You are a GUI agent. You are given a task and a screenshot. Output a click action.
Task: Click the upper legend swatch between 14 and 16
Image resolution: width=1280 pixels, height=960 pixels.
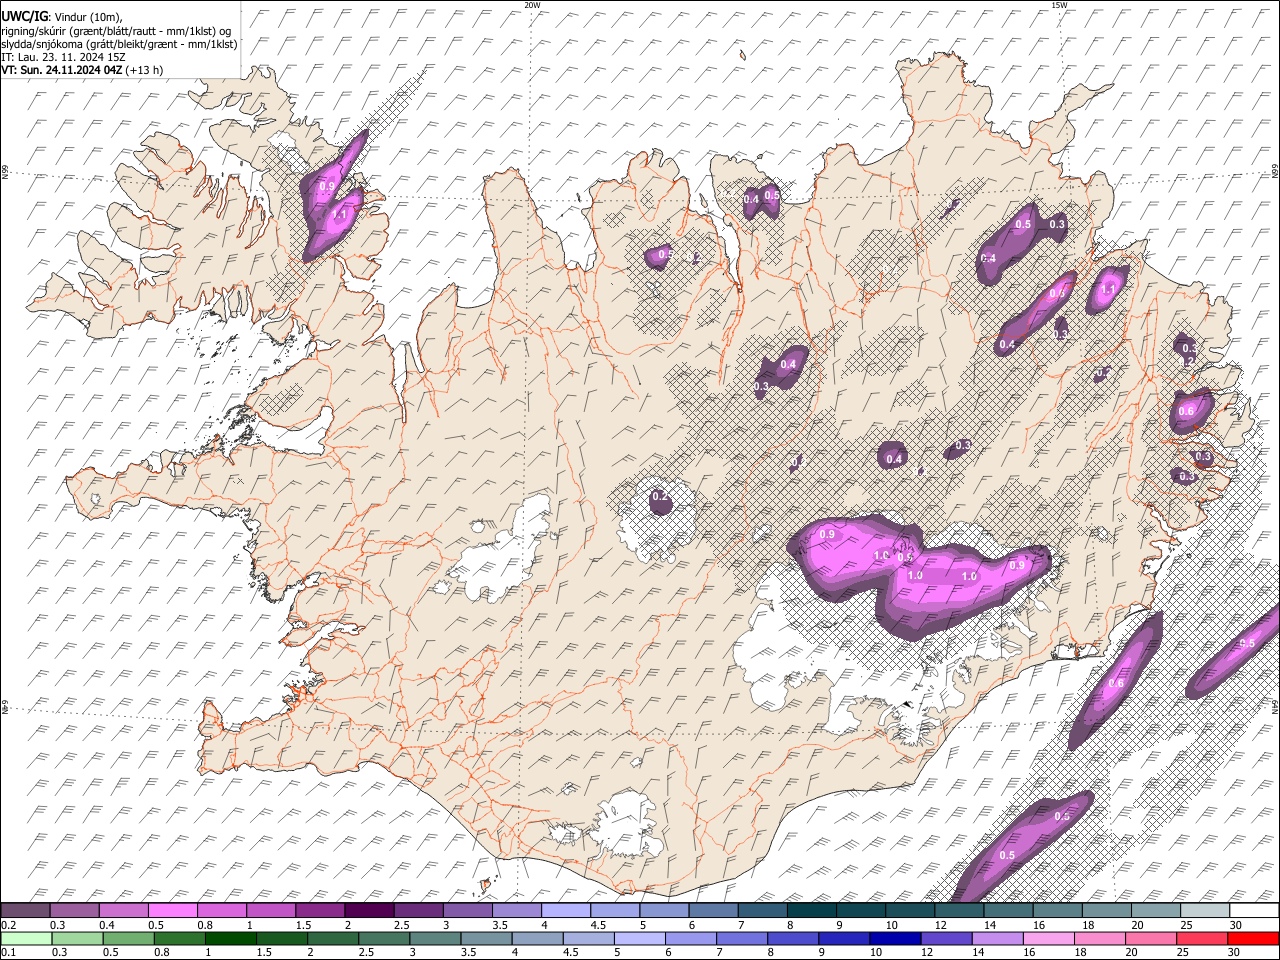click(x=1008, y=910)
